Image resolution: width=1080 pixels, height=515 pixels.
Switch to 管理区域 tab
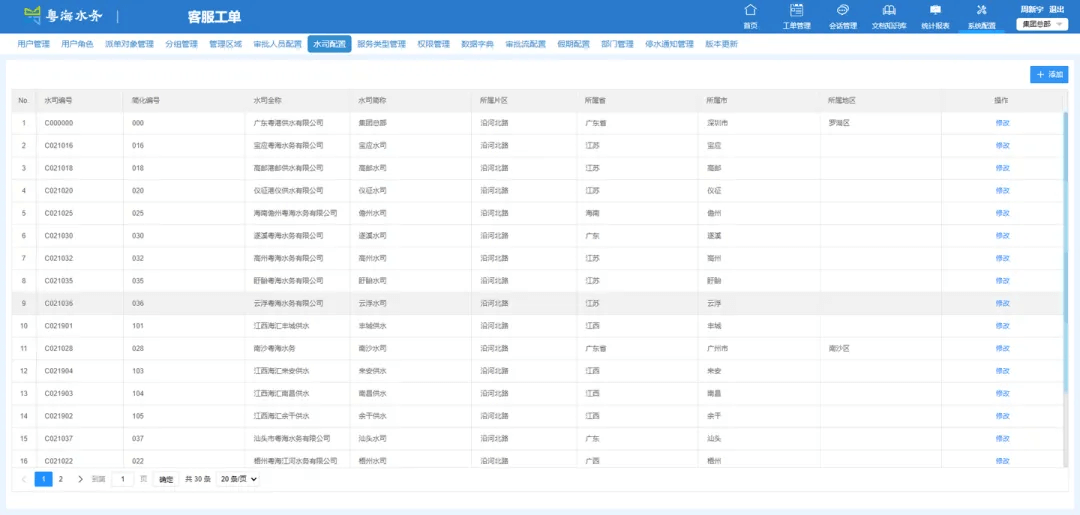[226, 44]
